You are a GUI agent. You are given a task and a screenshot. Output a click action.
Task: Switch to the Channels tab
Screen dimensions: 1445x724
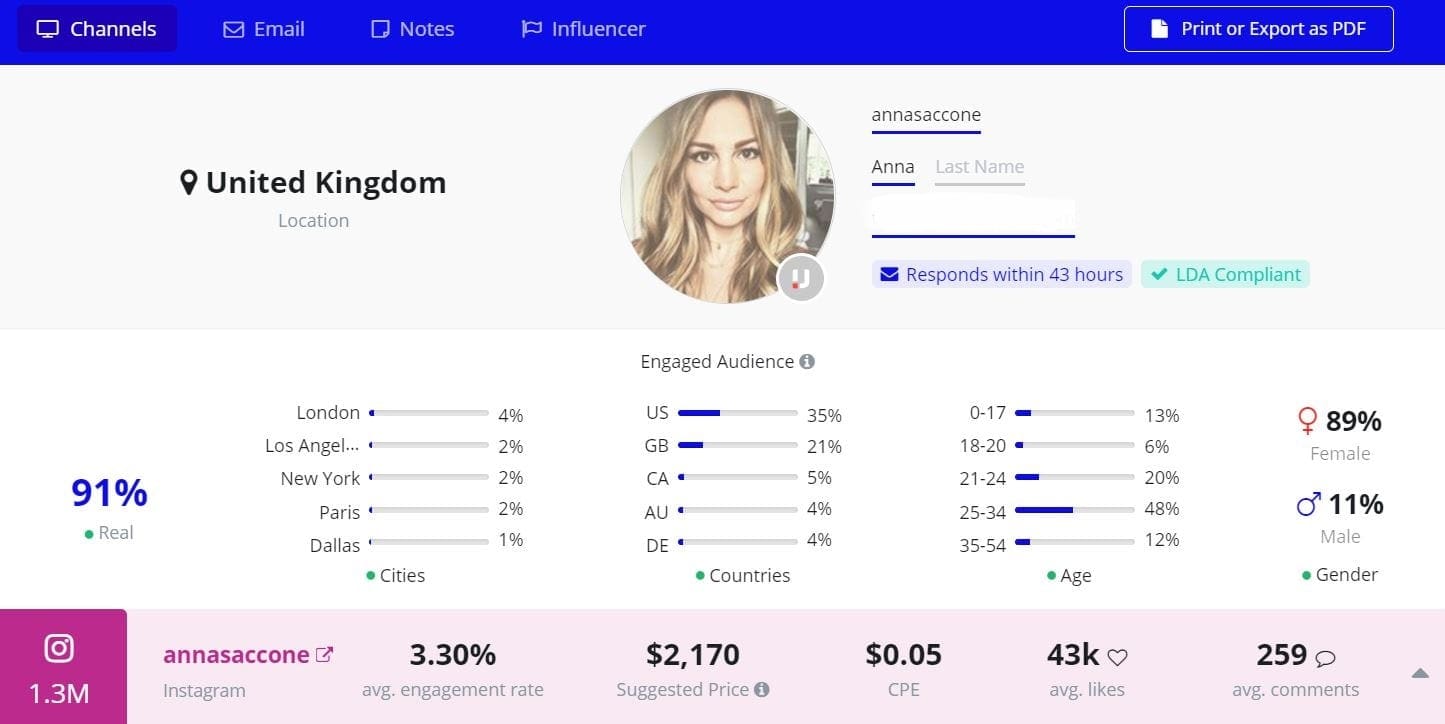[x=97, y=29]
